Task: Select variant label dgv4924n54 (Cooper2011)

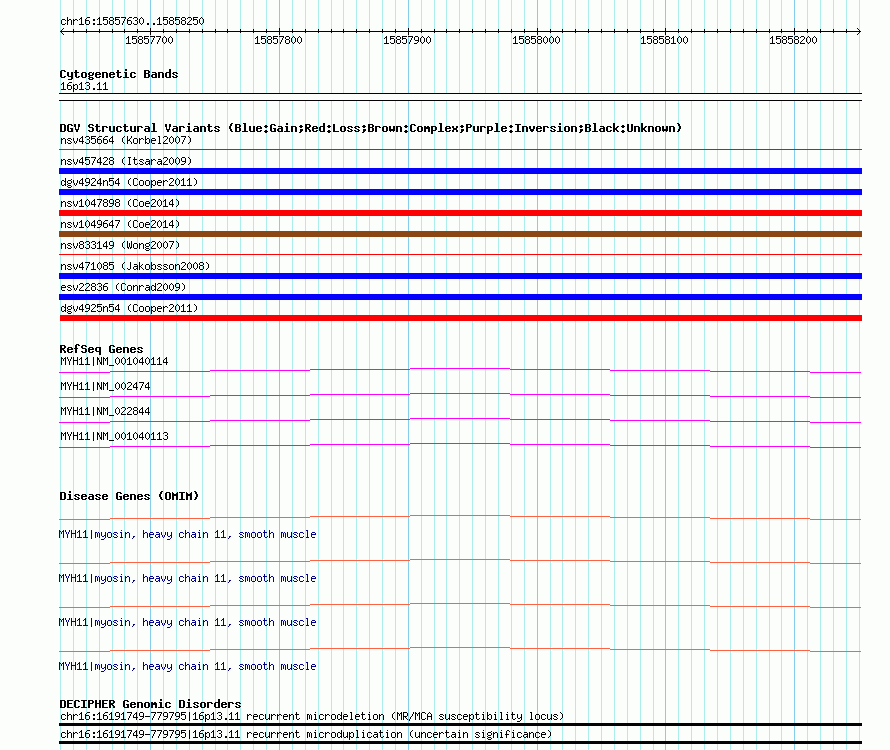Action: 129,182
